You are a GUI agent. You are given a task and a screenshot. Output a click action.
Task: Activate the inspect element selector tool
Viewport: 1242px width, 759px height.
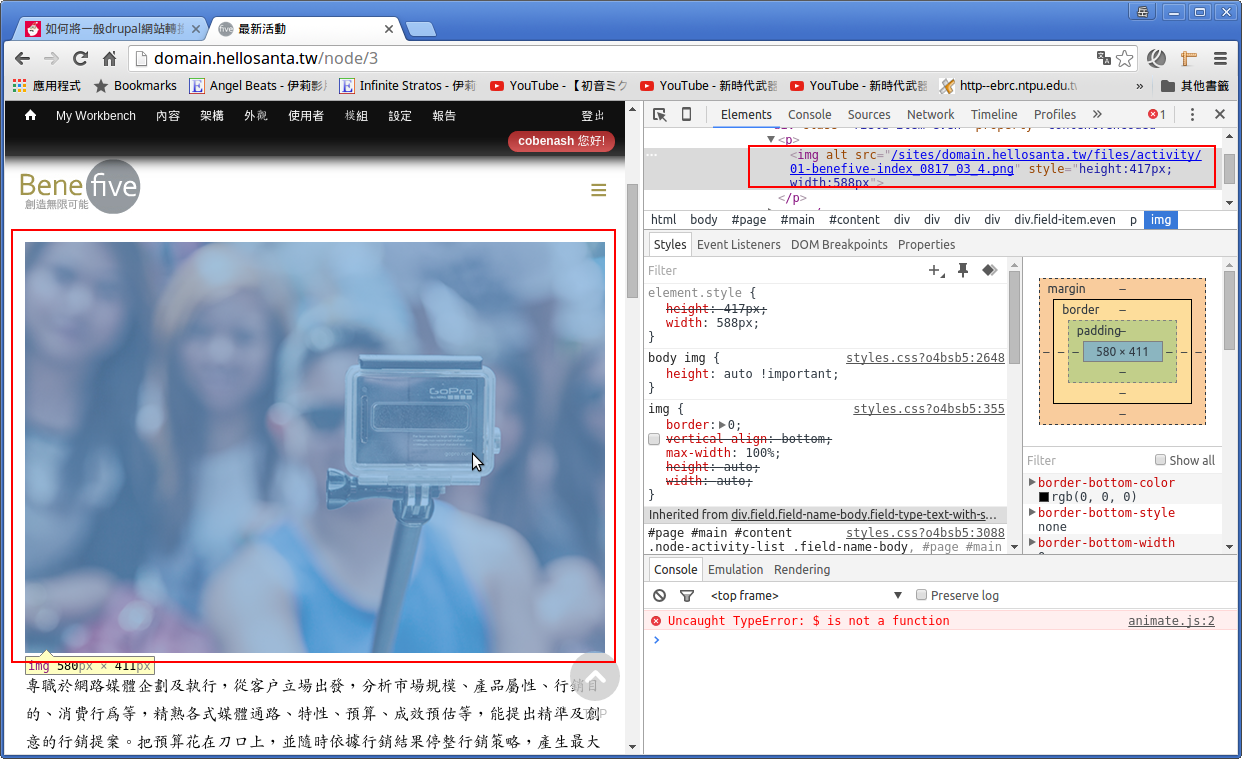660,115
